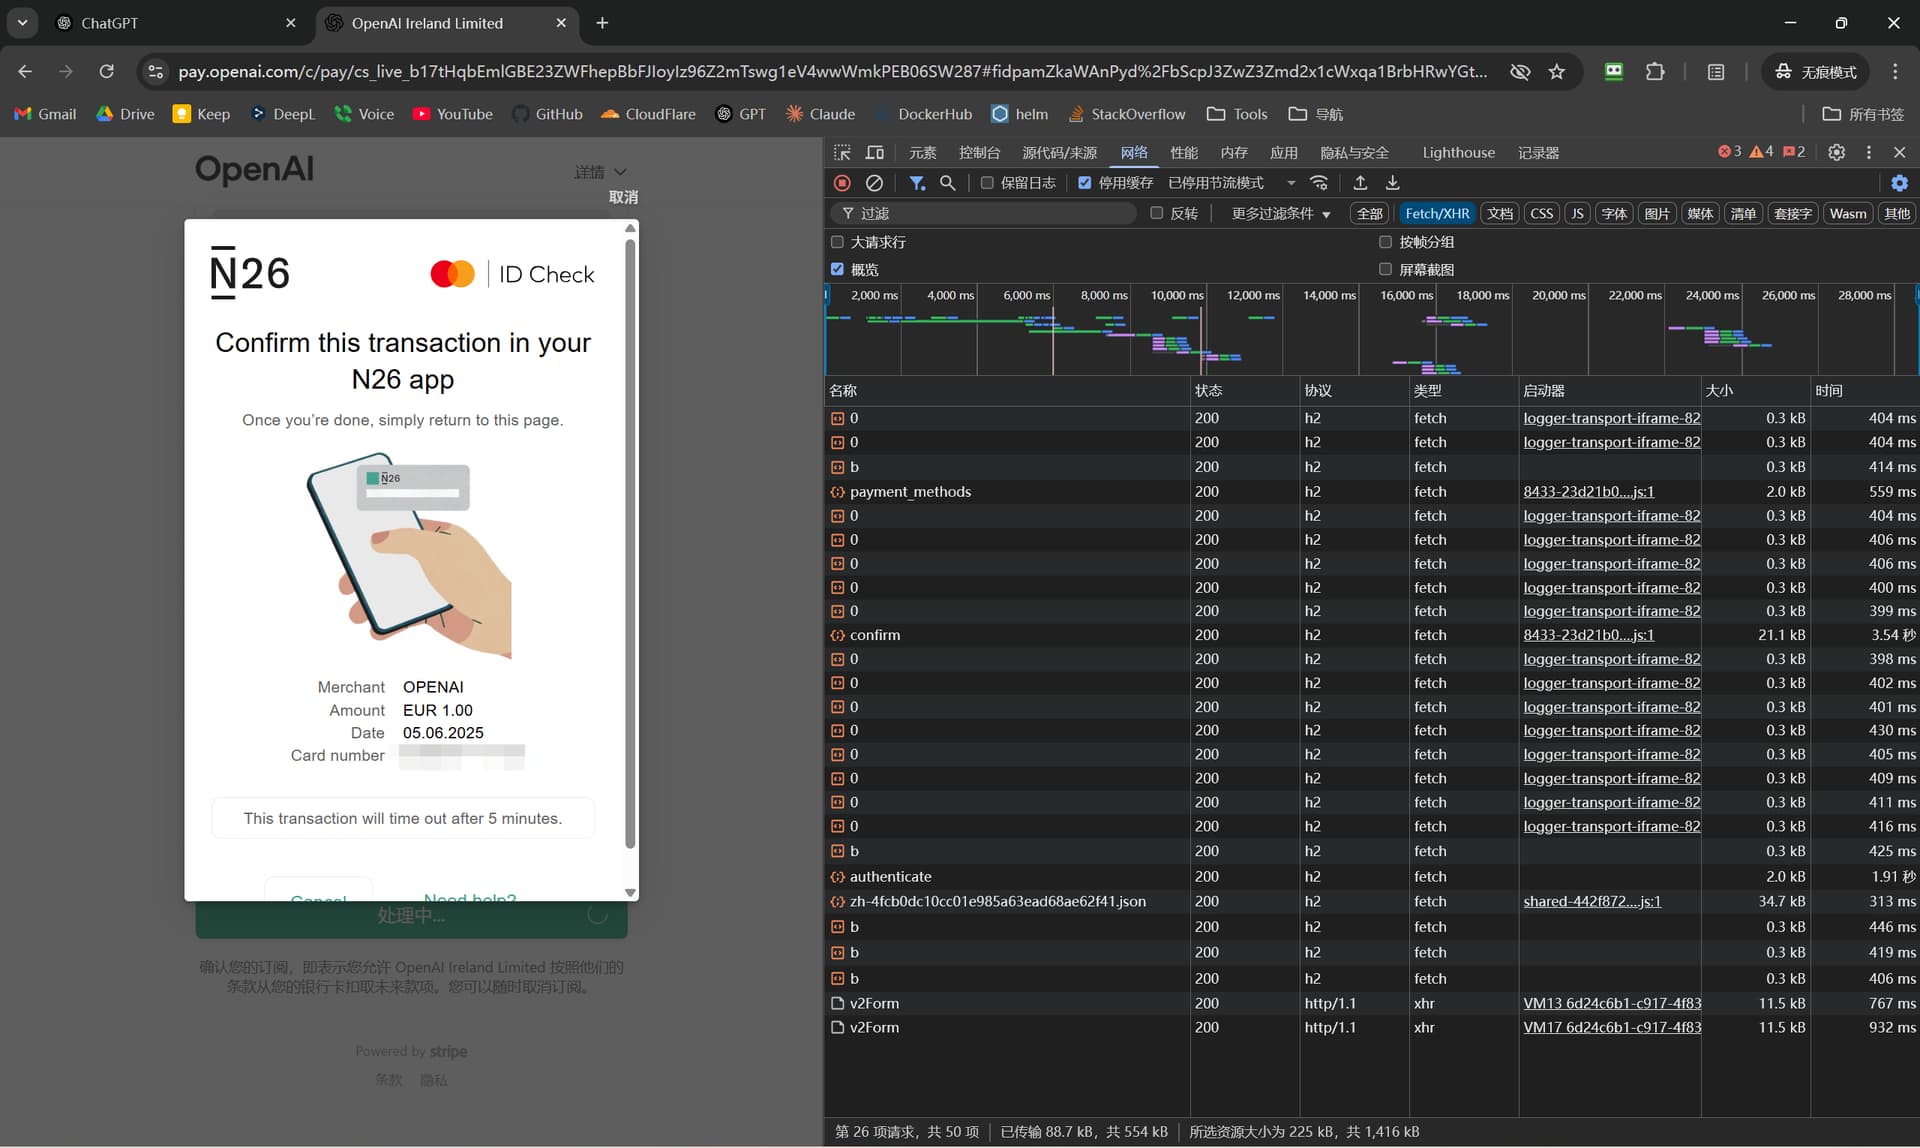Open throttling mode dropdown
Viewport: 1920px width, 1148px height.
pos(1232,183)
